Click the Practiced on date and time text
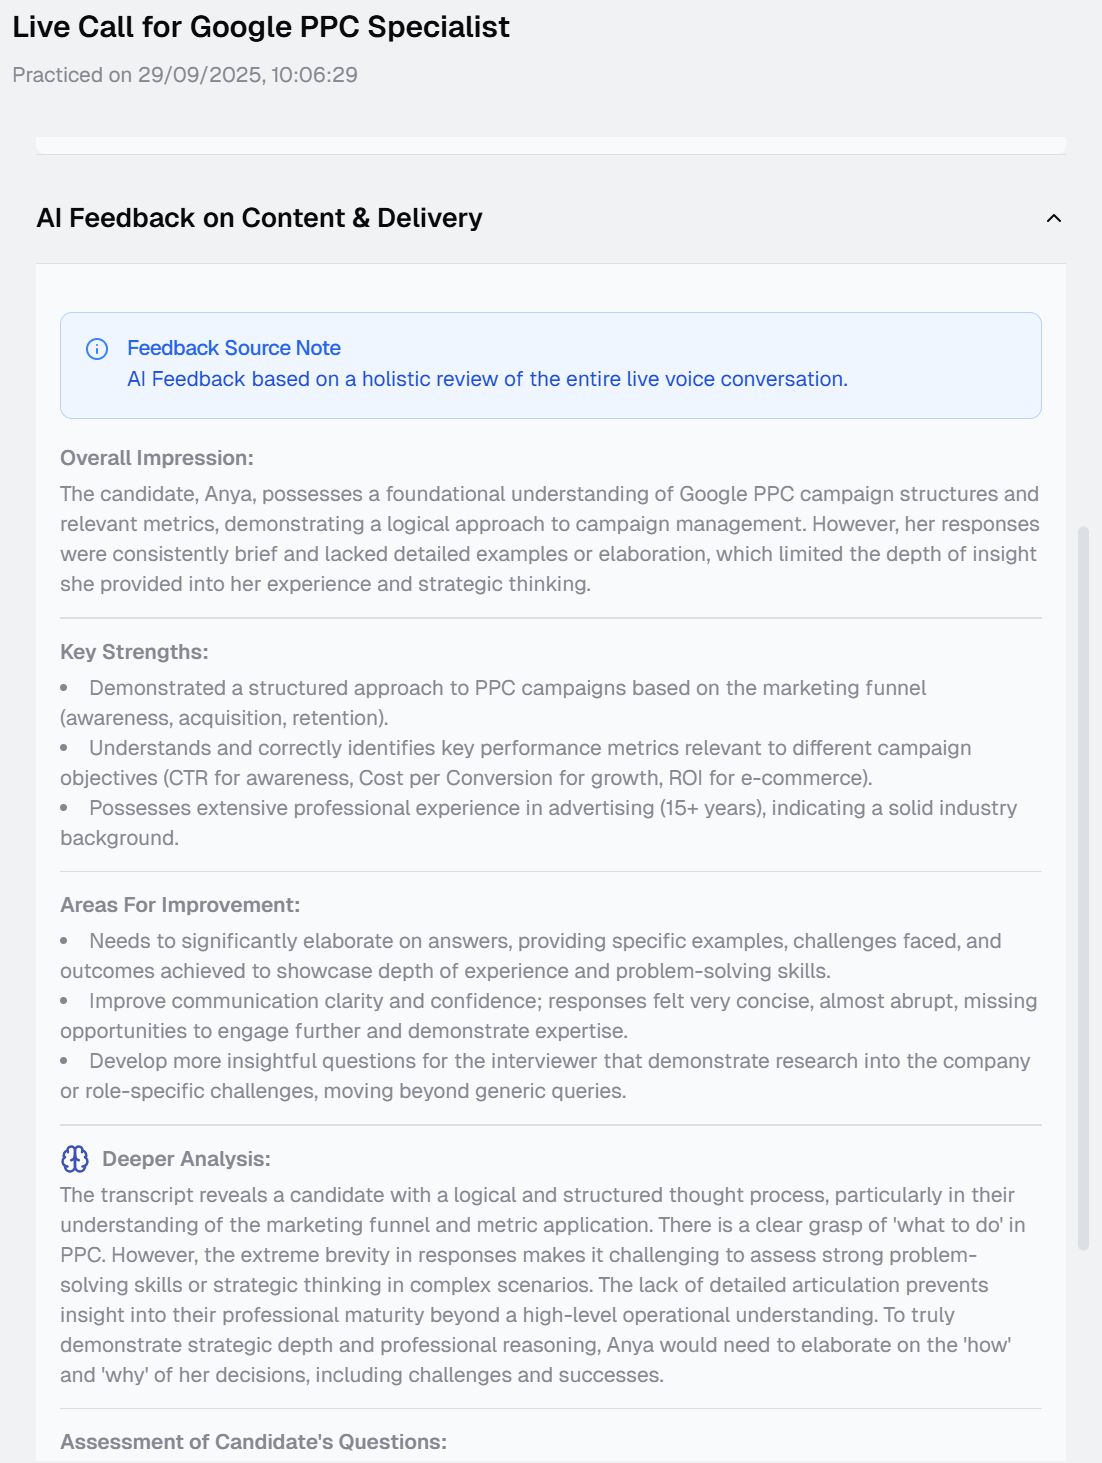Image resolution: width=1102 pixels, height=1463 pixels. coord(184,75)
